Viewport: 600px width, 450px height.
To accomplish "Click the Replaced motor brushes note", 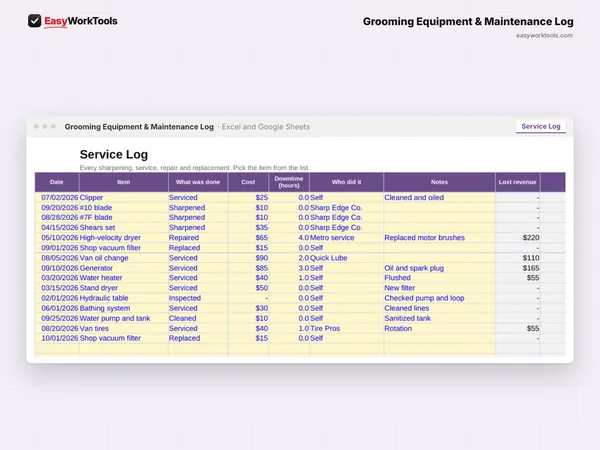I will [x=439, y=238].
